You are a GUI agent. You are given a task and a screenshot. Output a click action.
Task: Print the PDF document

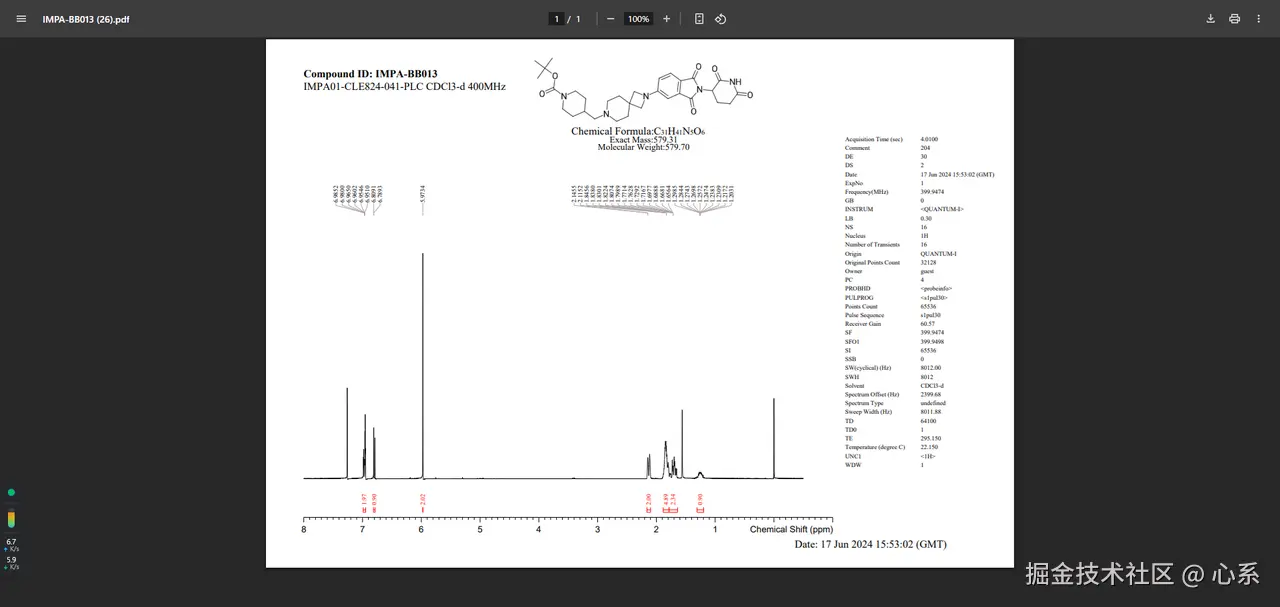pos(1235,19)
